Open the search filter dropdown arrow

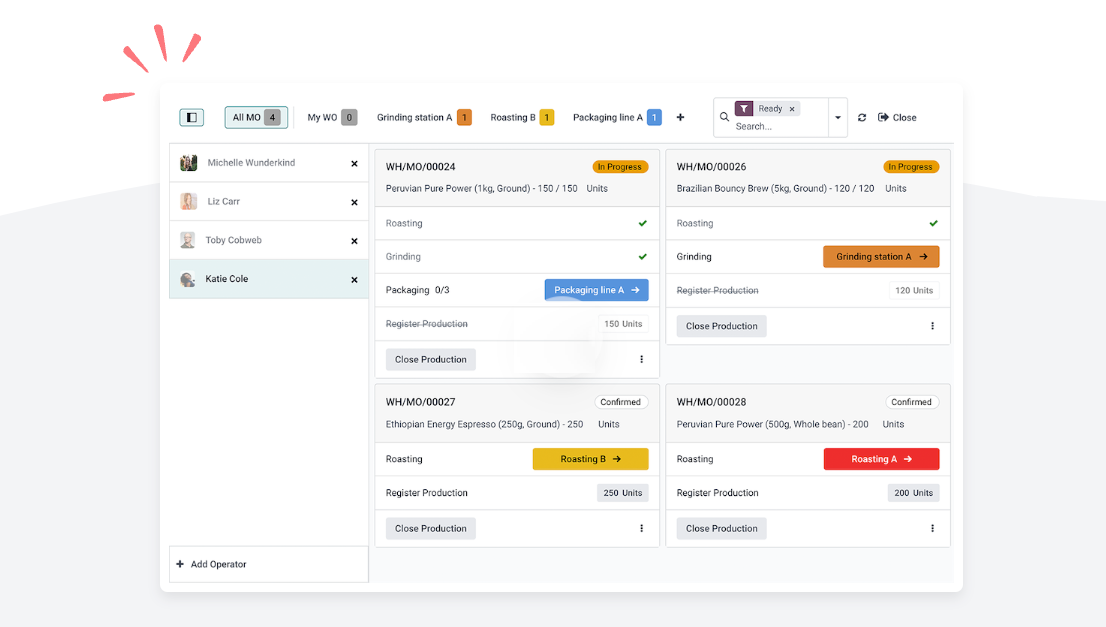pyautogui.click(x=838, y=117)
